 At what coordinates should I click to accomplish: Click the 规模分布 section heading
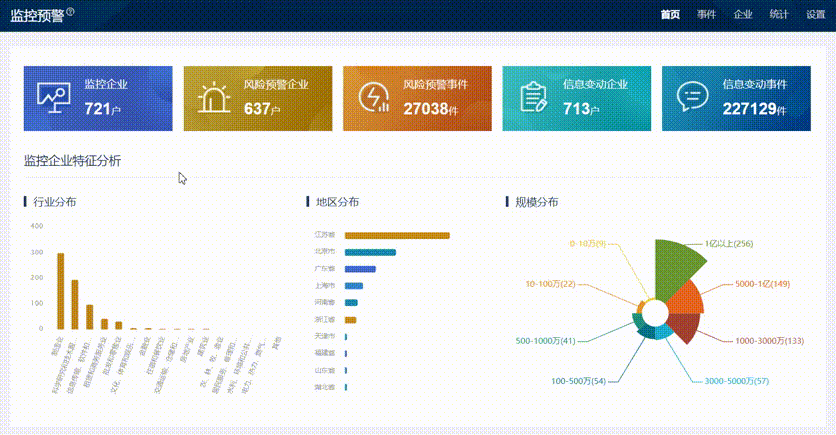(x=537, y=202)
